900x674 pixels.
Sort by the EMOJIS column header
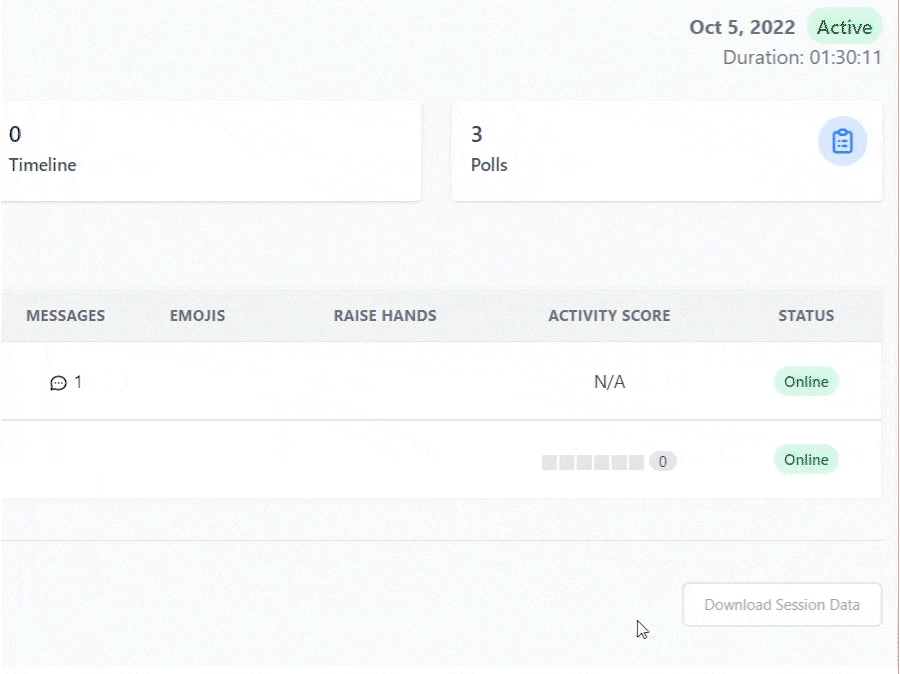(x=197, y=316)
